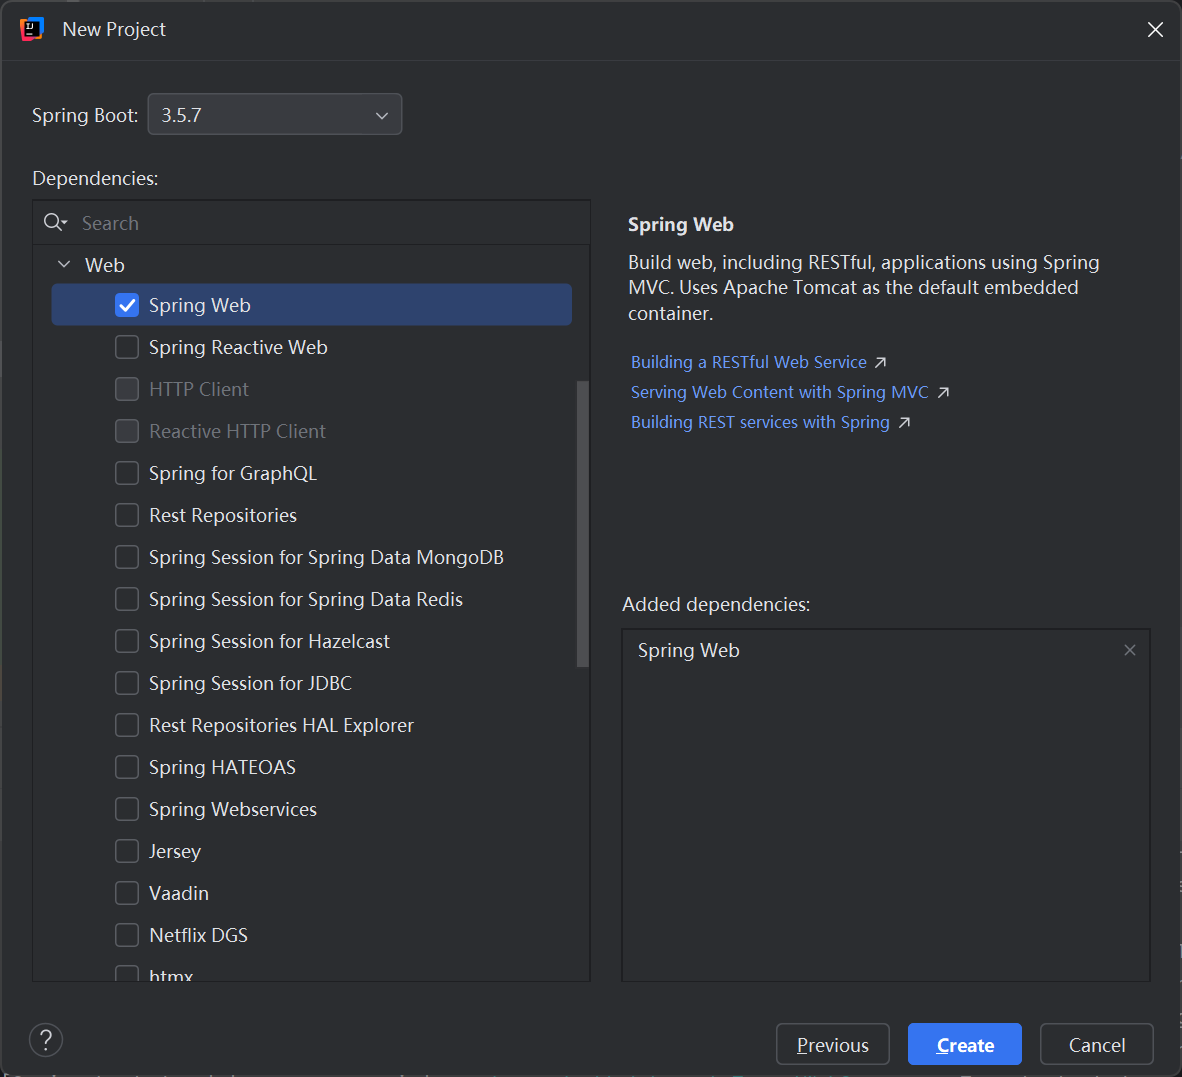Screen dimensions: 1182x1077
Task: Check Rest Repositories HAL Explorer
Action: click(x=127, y=725)
